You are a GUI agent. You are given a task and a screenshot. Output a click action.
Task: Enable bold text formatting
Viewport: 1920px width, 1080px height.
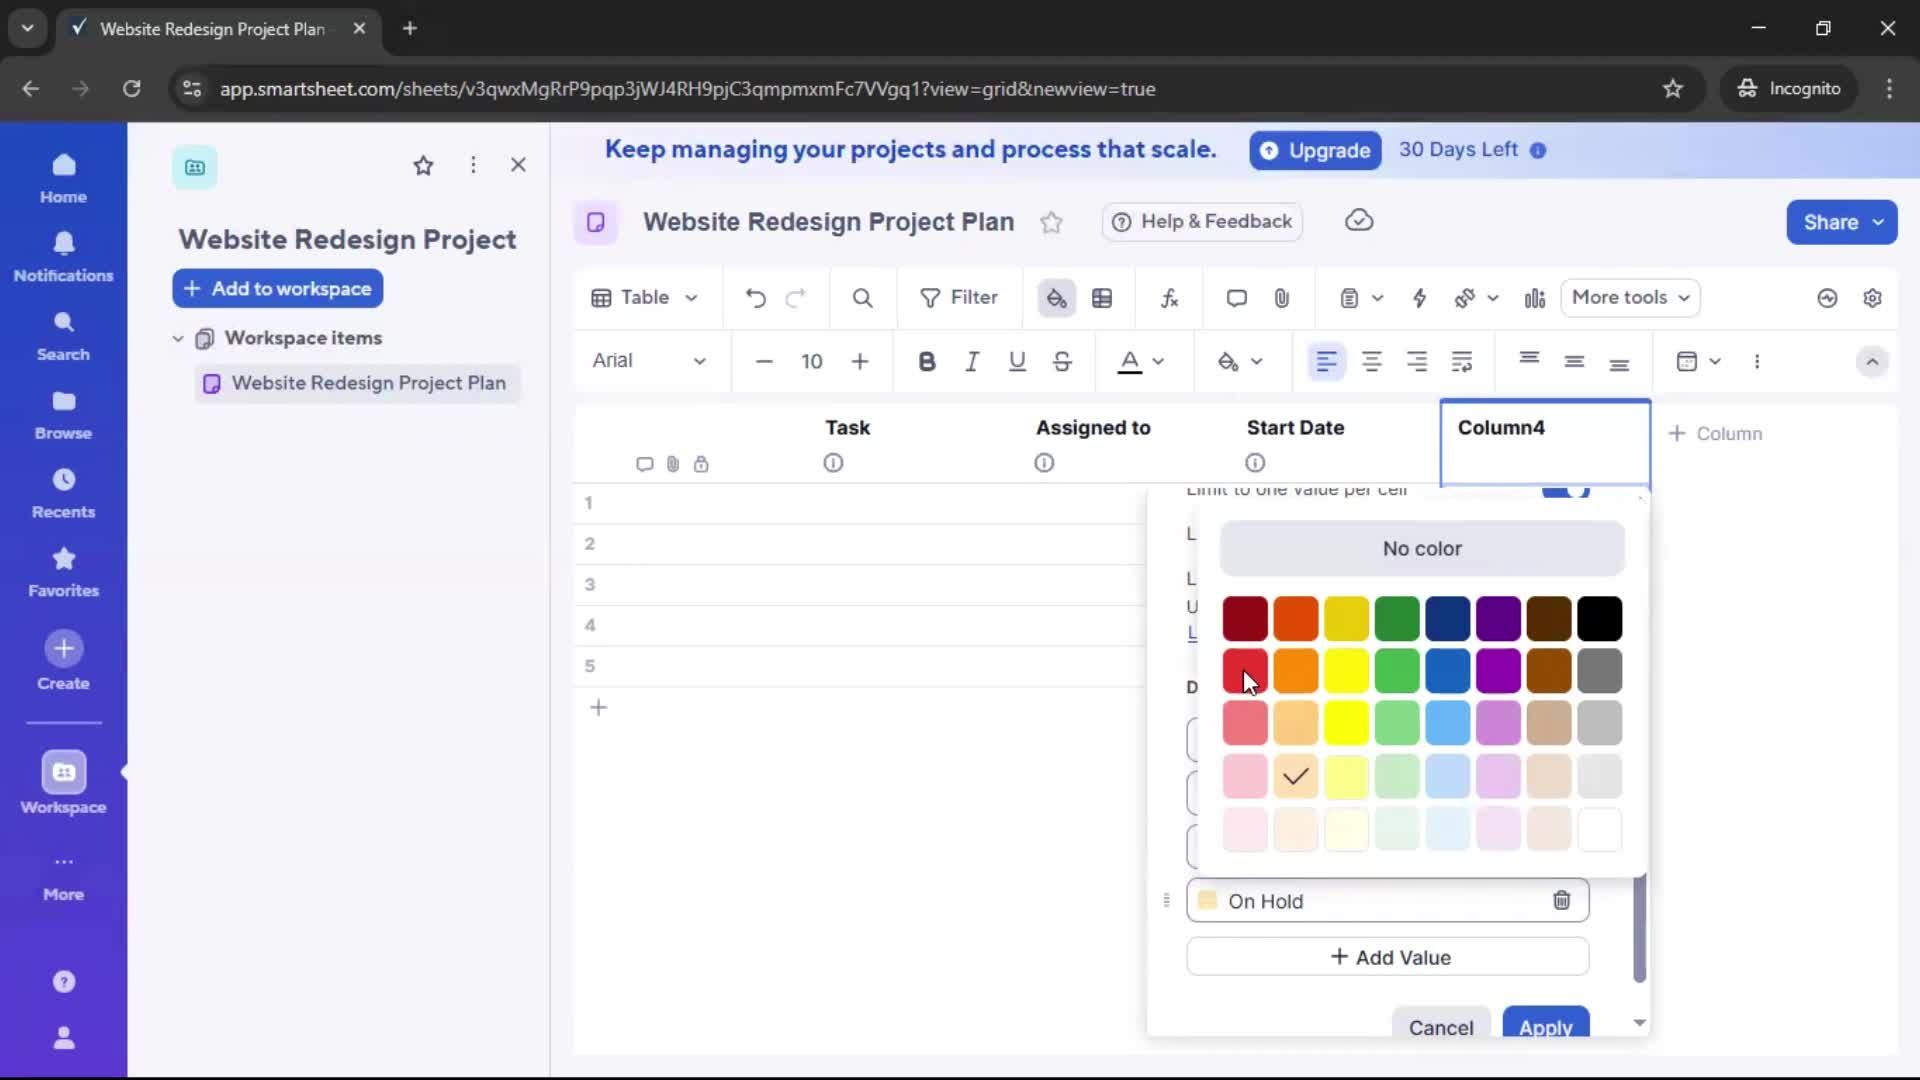coord(927,362)
